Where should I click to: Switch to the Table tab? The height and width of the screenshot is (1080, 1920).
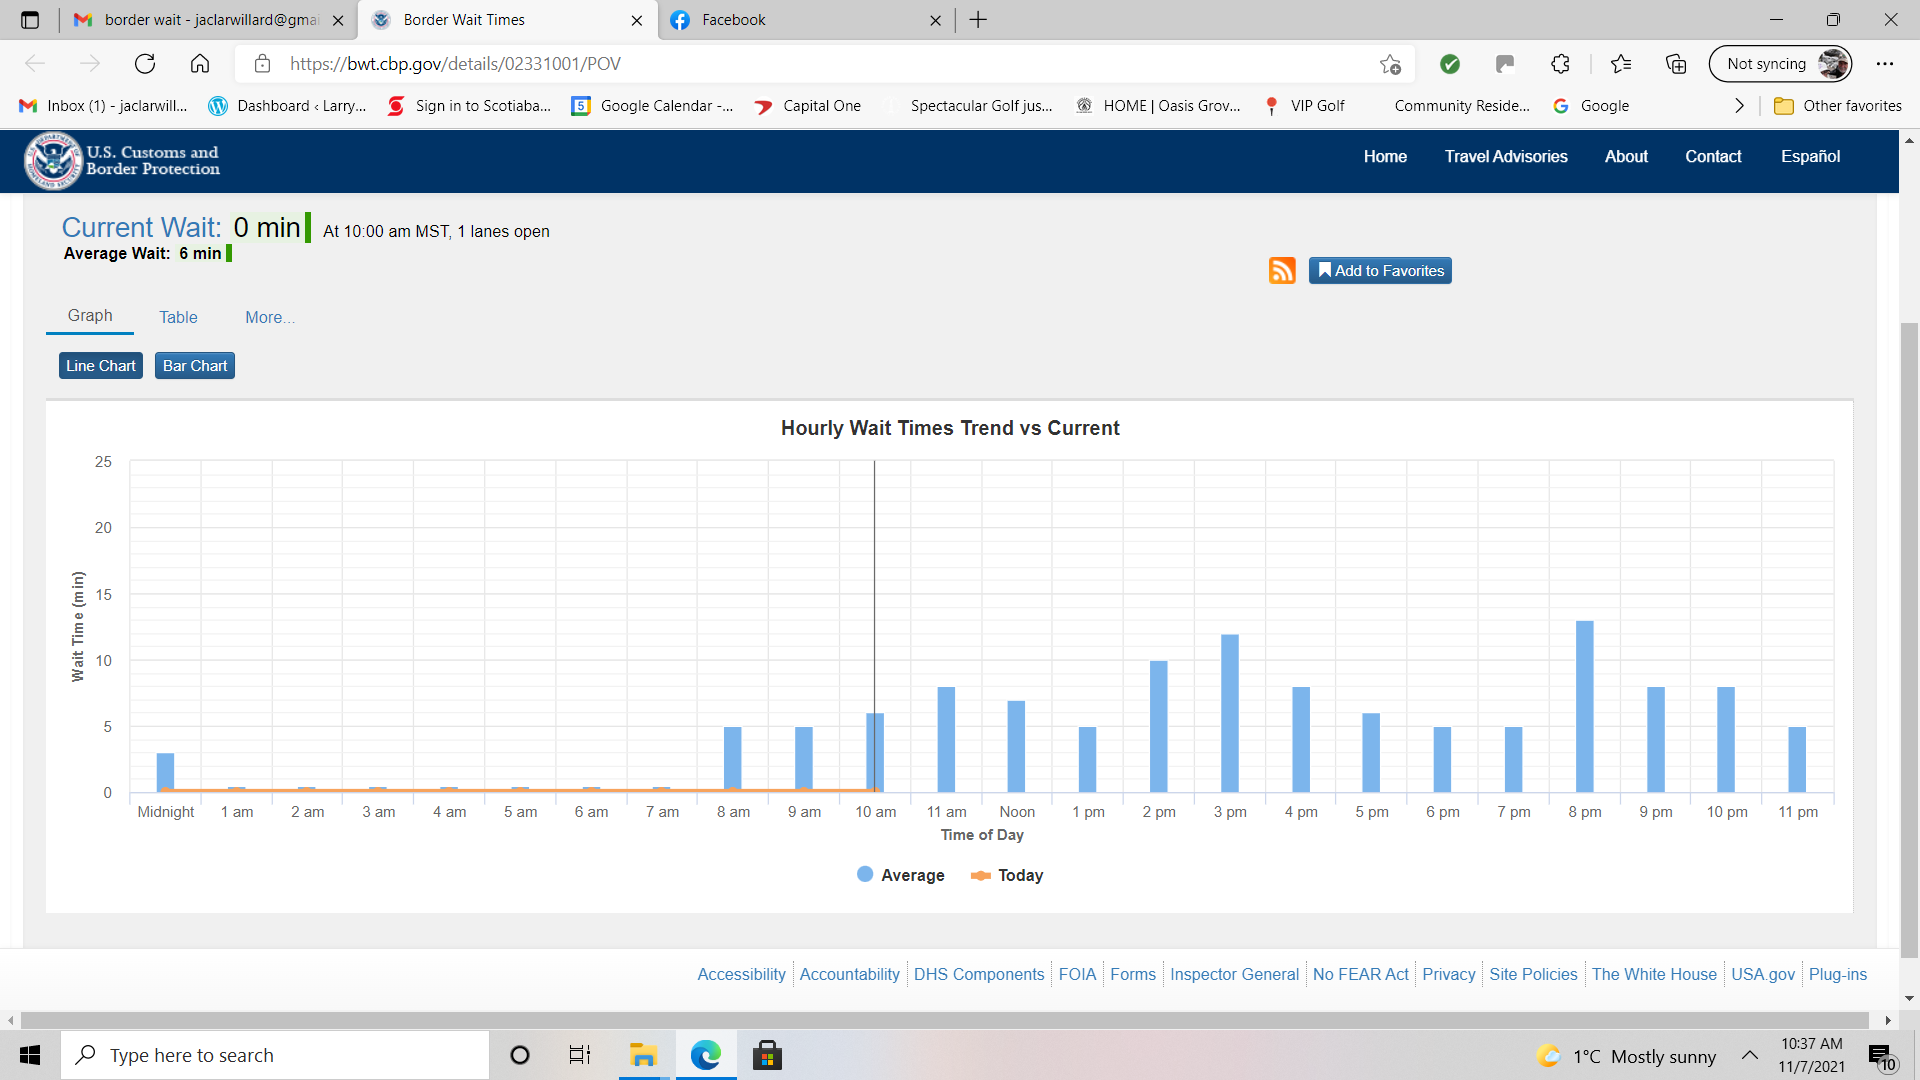(x=178, y=317)
